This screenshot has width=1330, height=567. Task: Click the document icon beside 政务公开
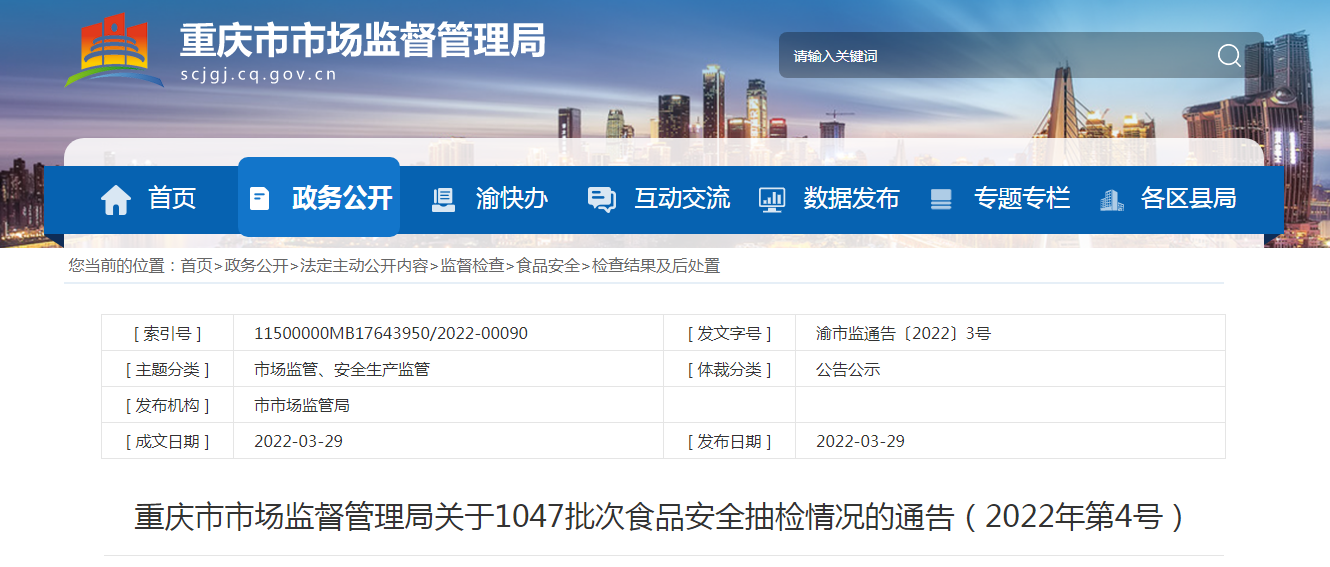[259, 198]
